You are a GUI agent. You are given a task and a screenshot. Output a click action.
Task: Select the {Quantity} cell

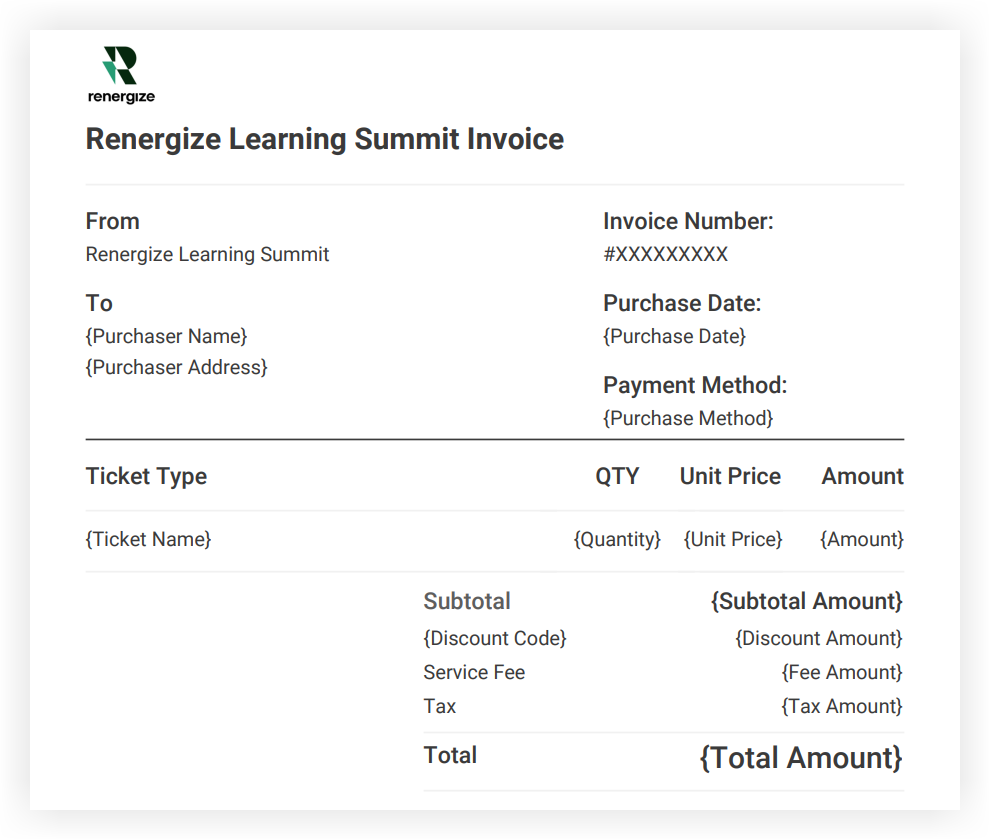pos(617,539)
